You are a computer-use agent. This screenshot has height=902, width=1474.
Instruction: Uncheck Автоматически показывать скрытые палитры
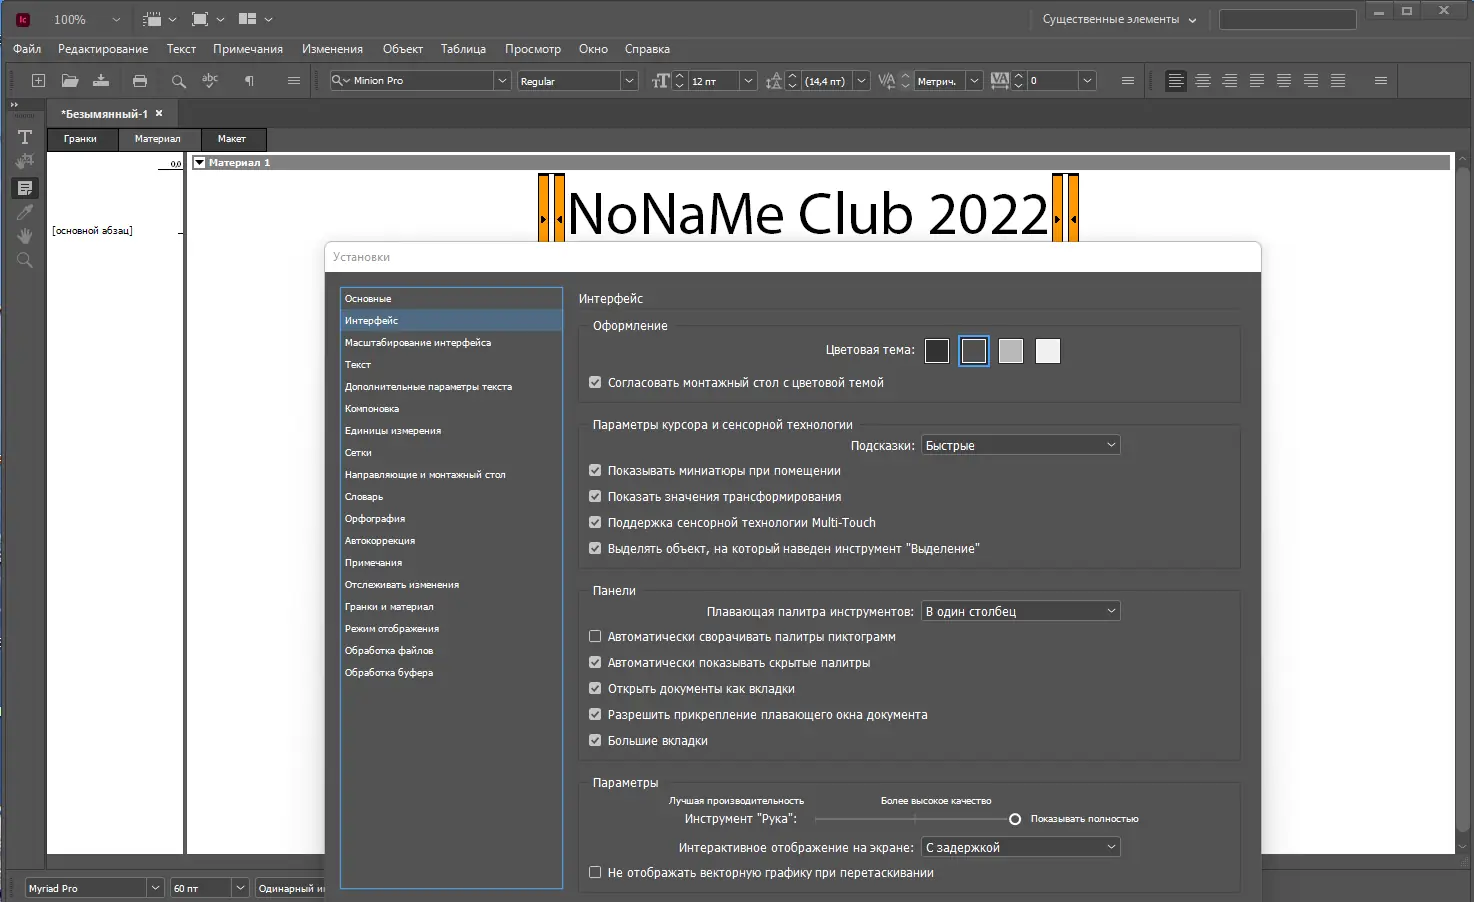pyautogui.click(x=595, y=662)
